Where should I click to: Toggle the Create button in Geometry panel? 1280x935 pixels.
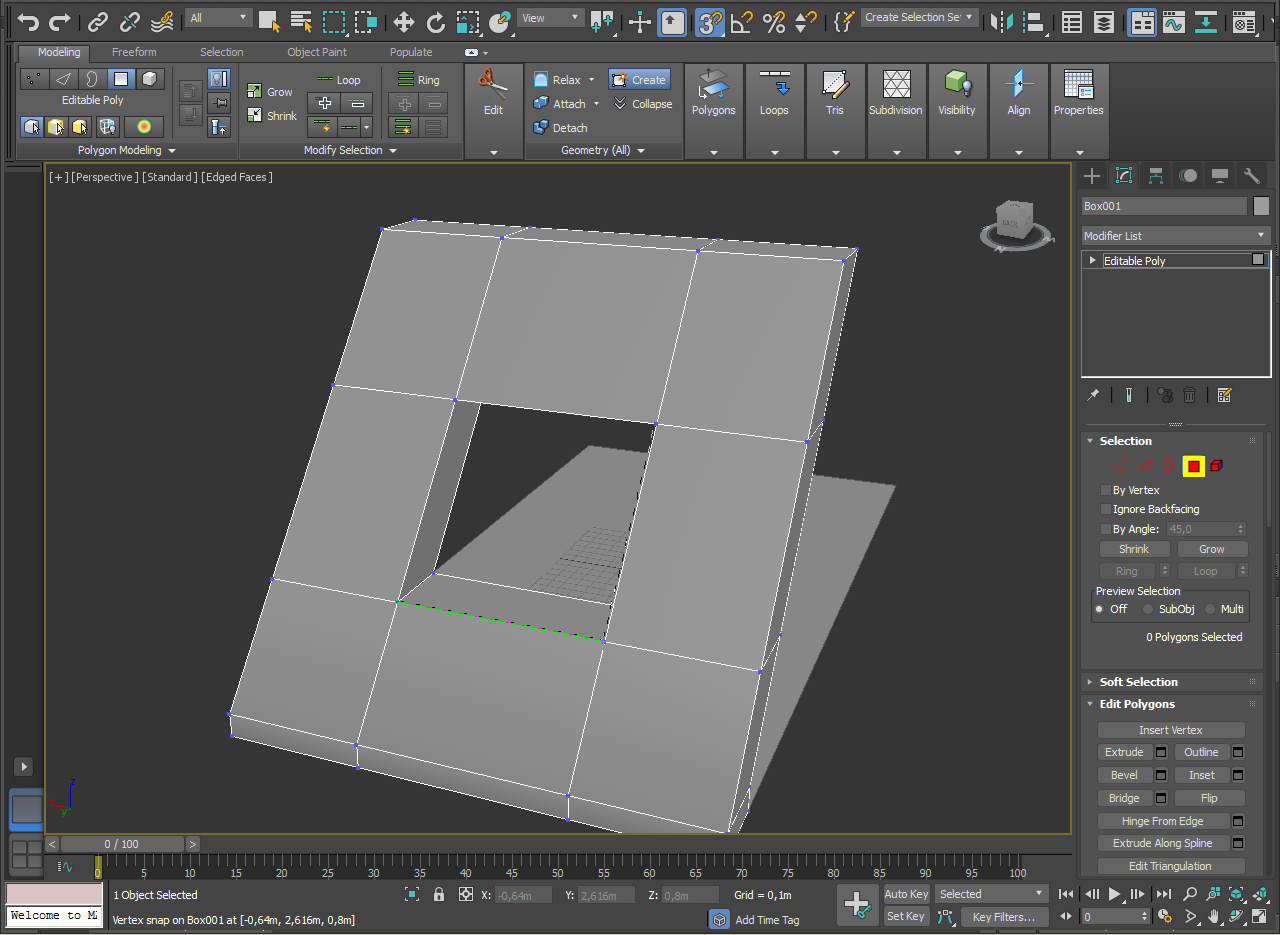(x=639, y=80)
